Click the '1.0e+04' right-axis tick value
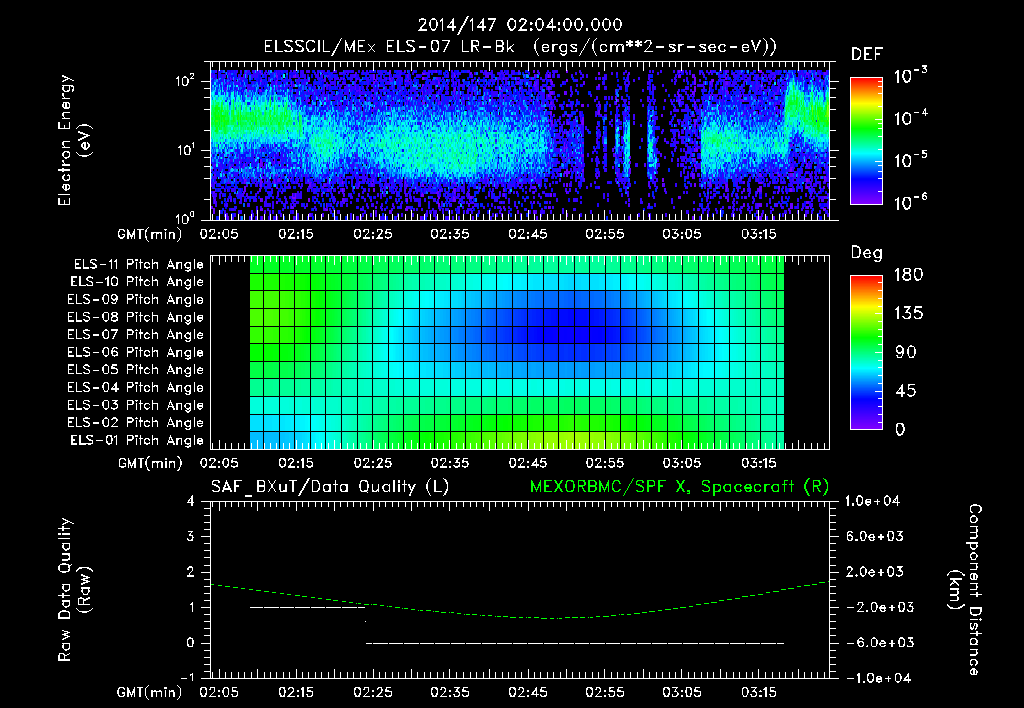 (x=872, y=501)
